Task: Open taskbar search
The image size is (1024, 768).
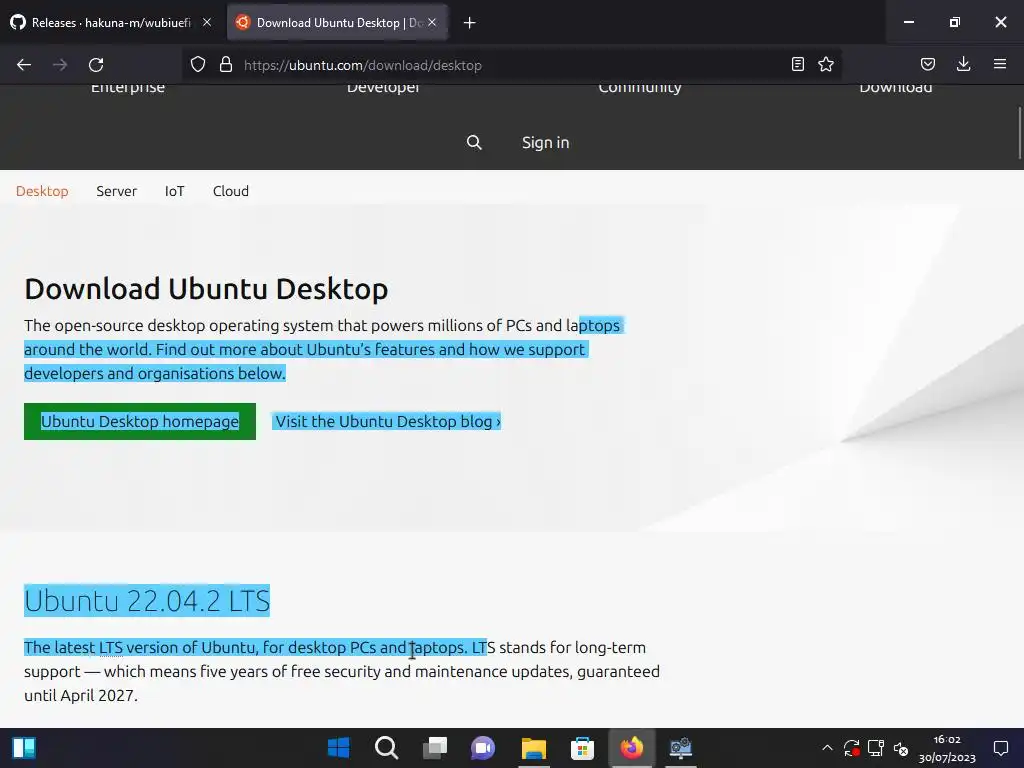Action: (x=387, y=748)
